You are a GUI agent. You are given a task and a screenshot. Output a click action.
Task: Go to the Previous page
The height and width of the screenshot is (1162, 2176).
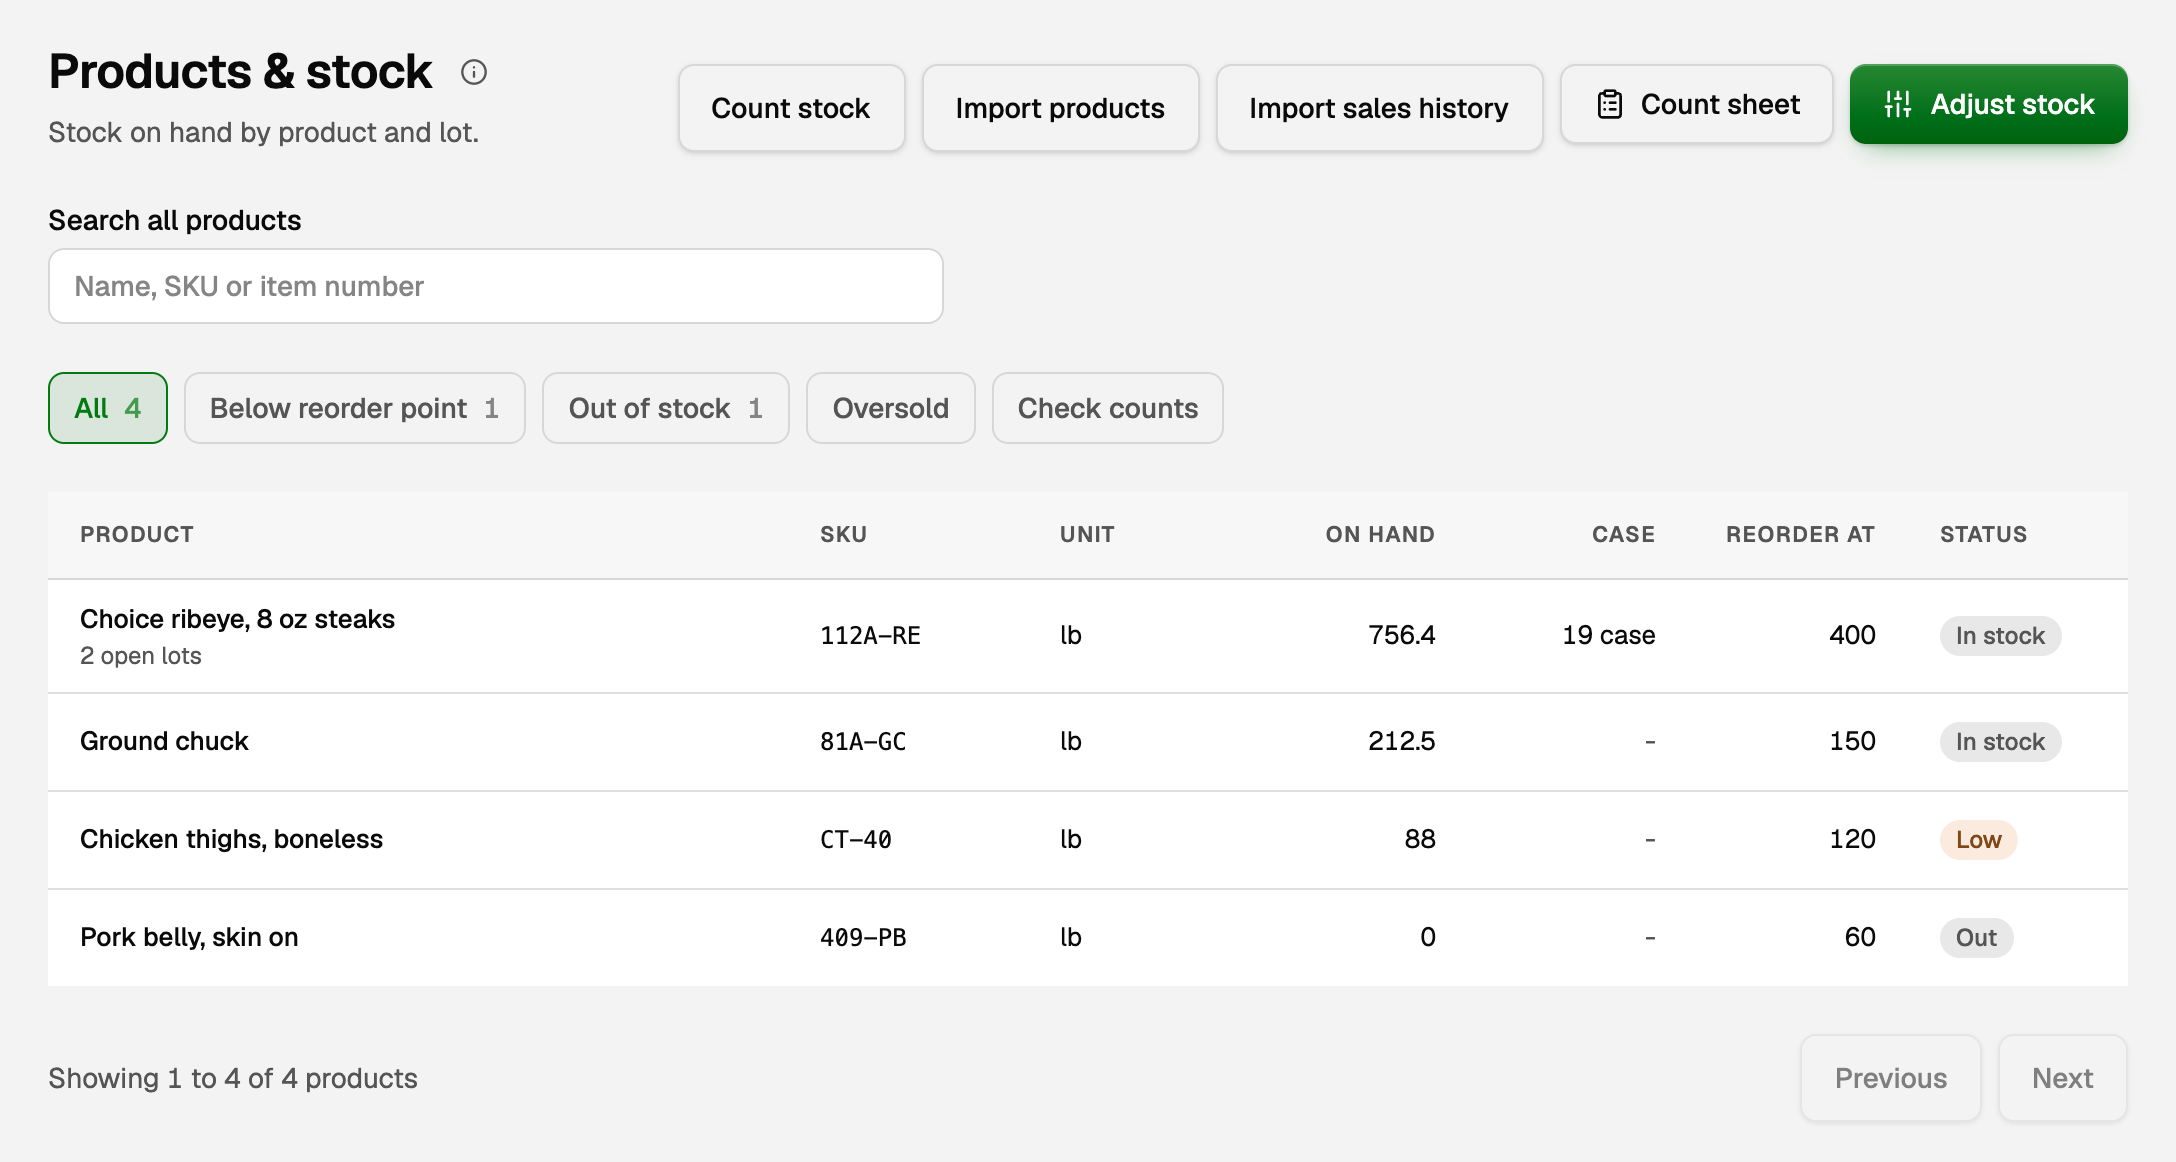click(x=1890, y=1078)
